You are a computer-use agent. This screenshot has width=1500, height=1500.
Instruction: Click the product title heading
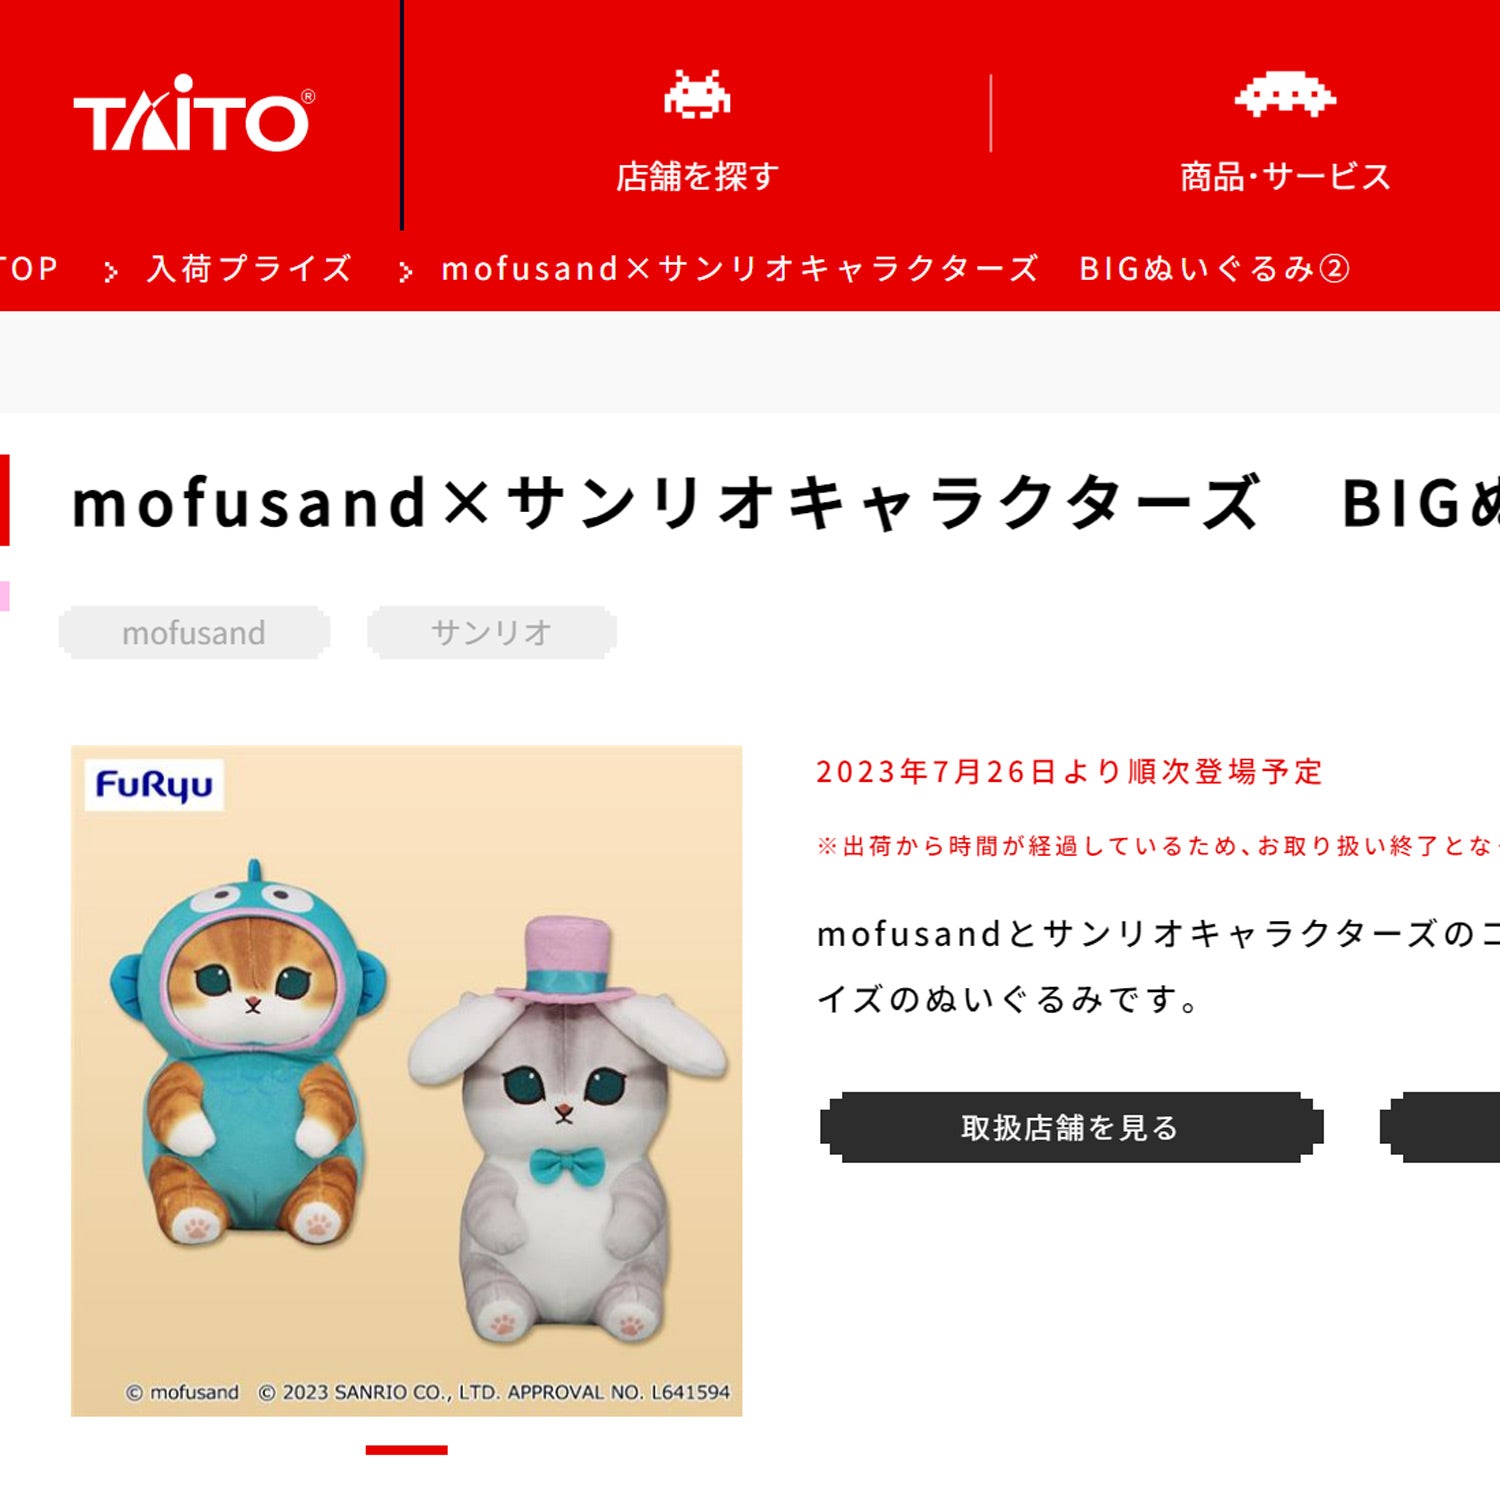tap(785, 502)
